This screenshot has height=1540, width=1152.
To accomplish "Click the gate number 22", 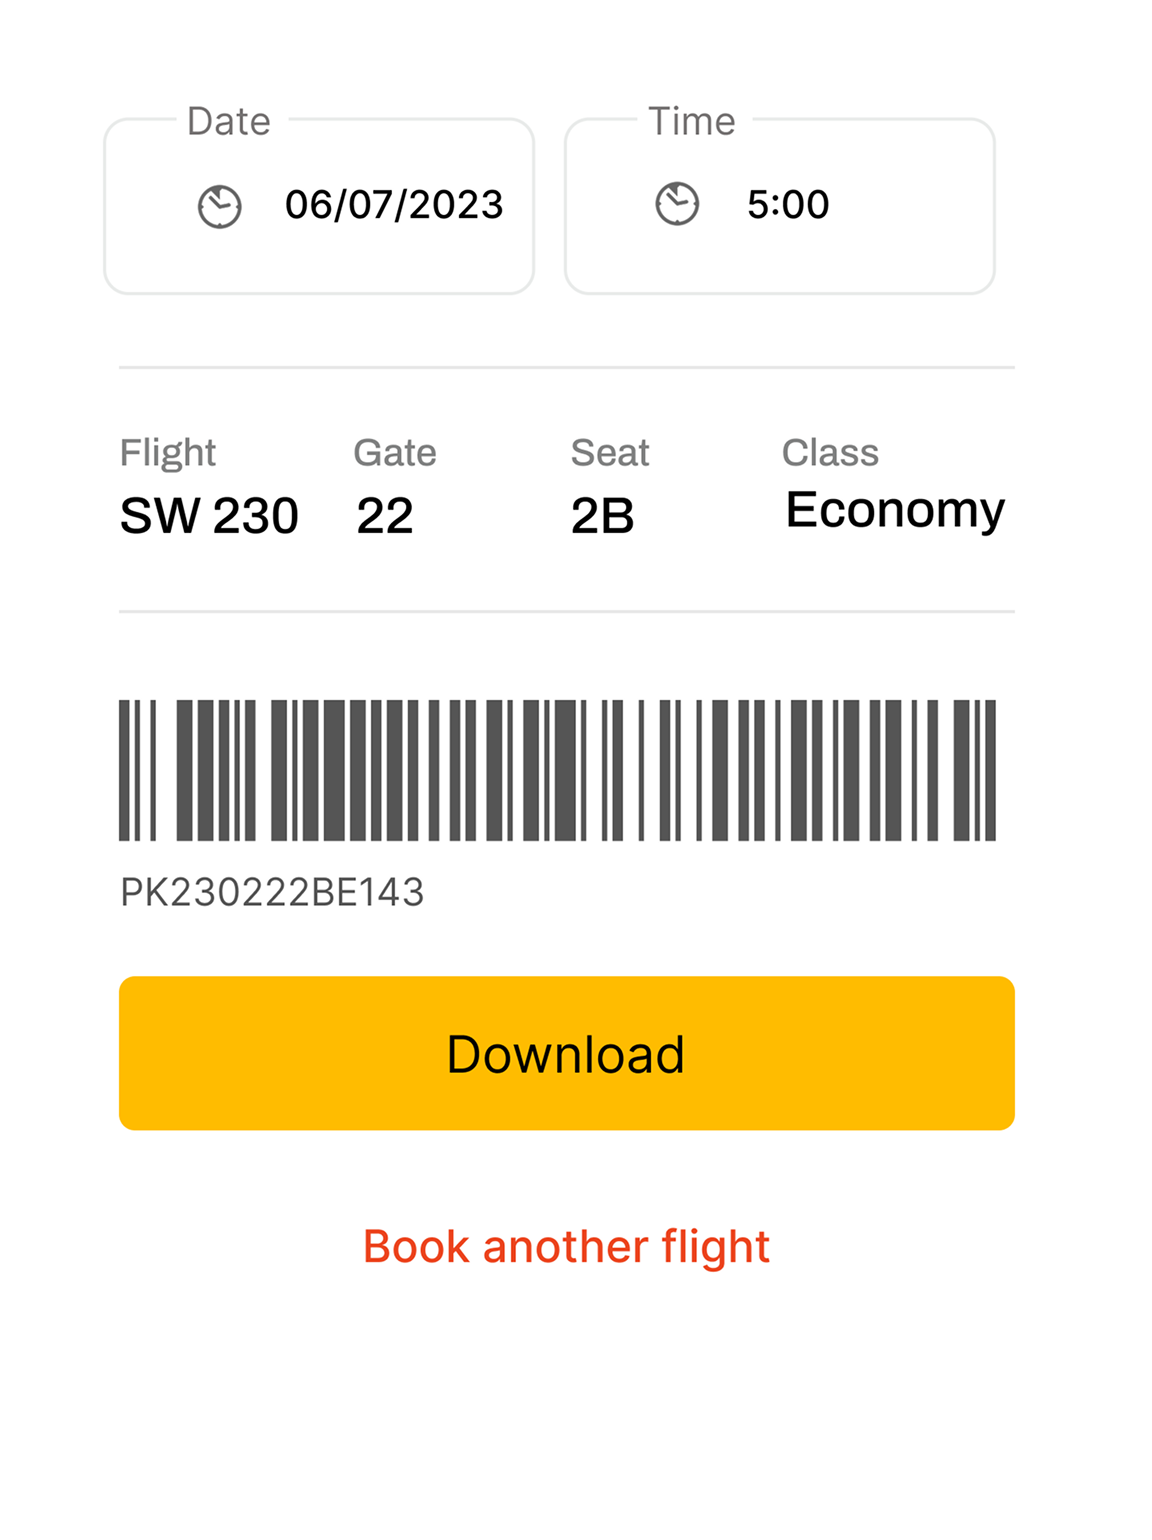I will 385,516.
